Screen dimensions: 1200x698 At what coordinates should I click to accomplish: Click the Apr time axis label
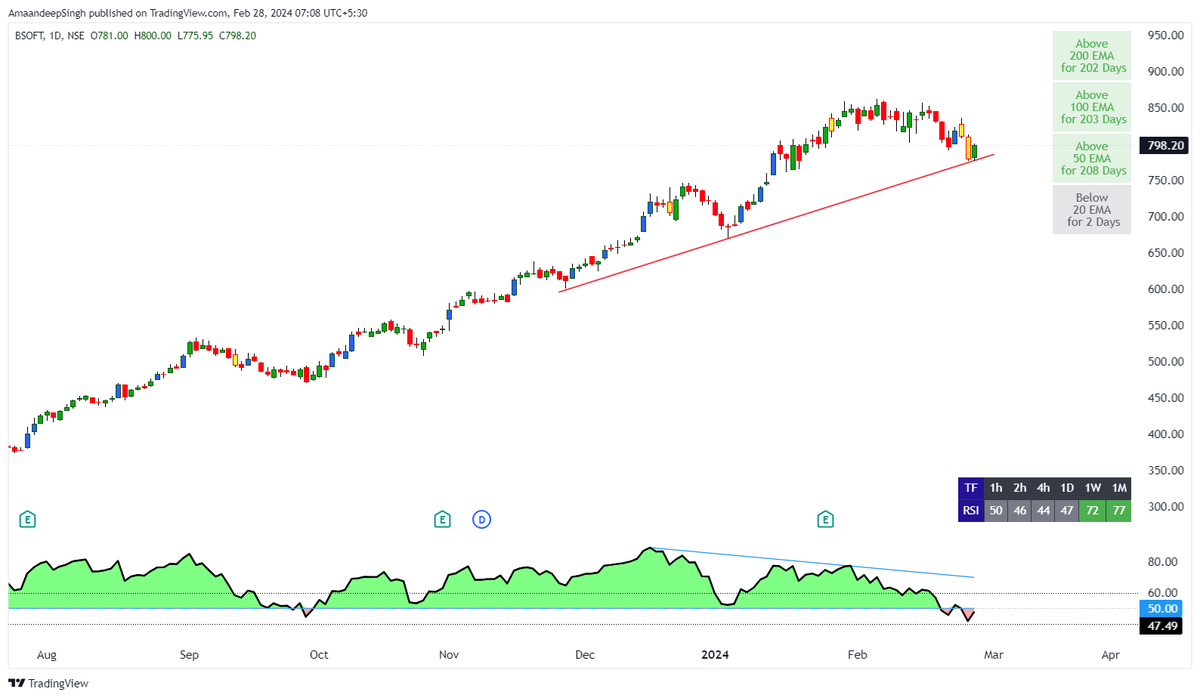click(1110, 655)
